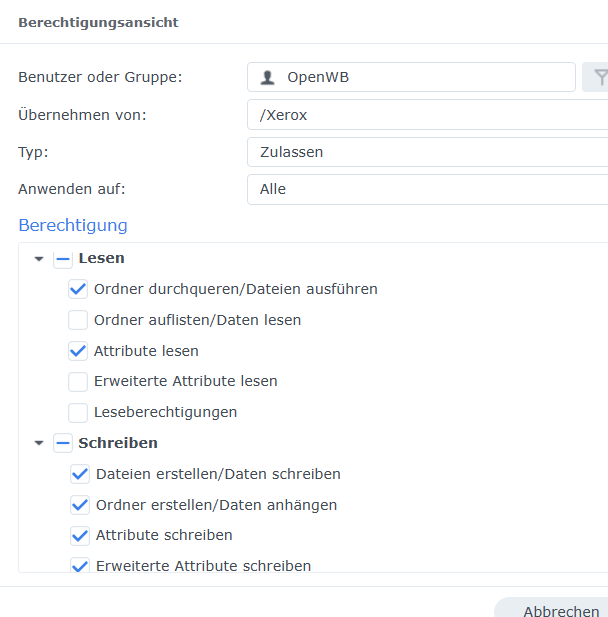Disable Attribute schreiben permission
Screen dimensions: 608x617
tap(80, 535)
